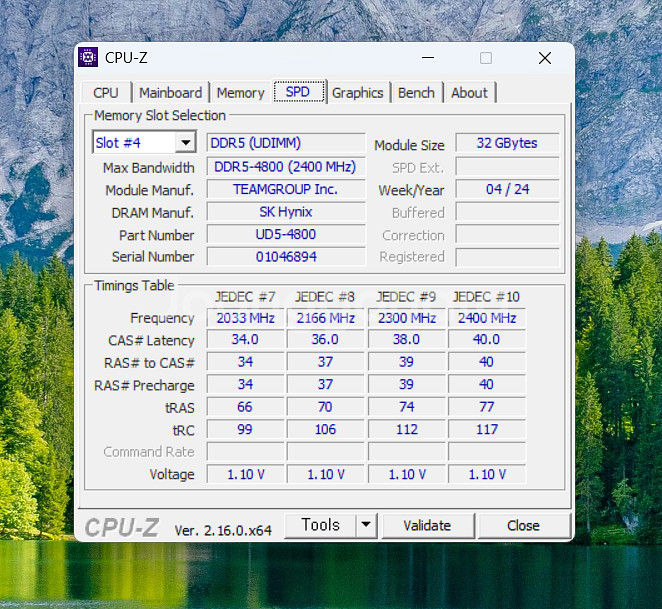Open the arrow menu beside Tools
Screen dimensions: 662x609
click(x=365, y=525)
